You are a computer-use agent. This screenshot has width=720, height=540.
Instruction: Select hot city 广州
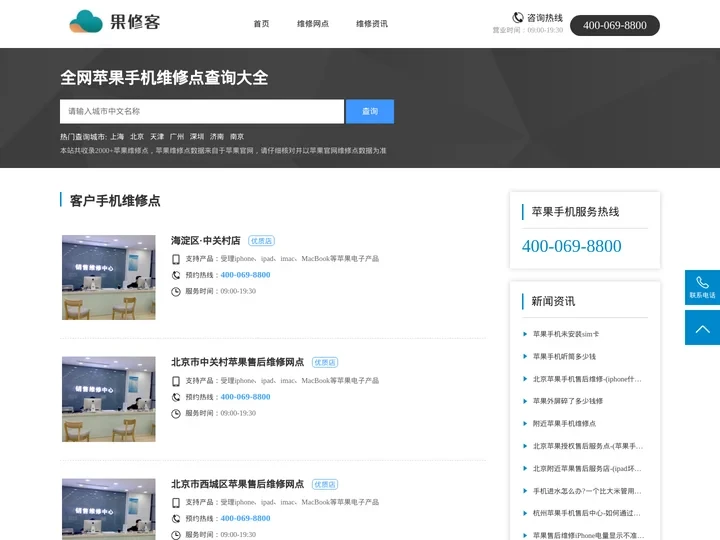pyautogui.click(x=177, y=136)
